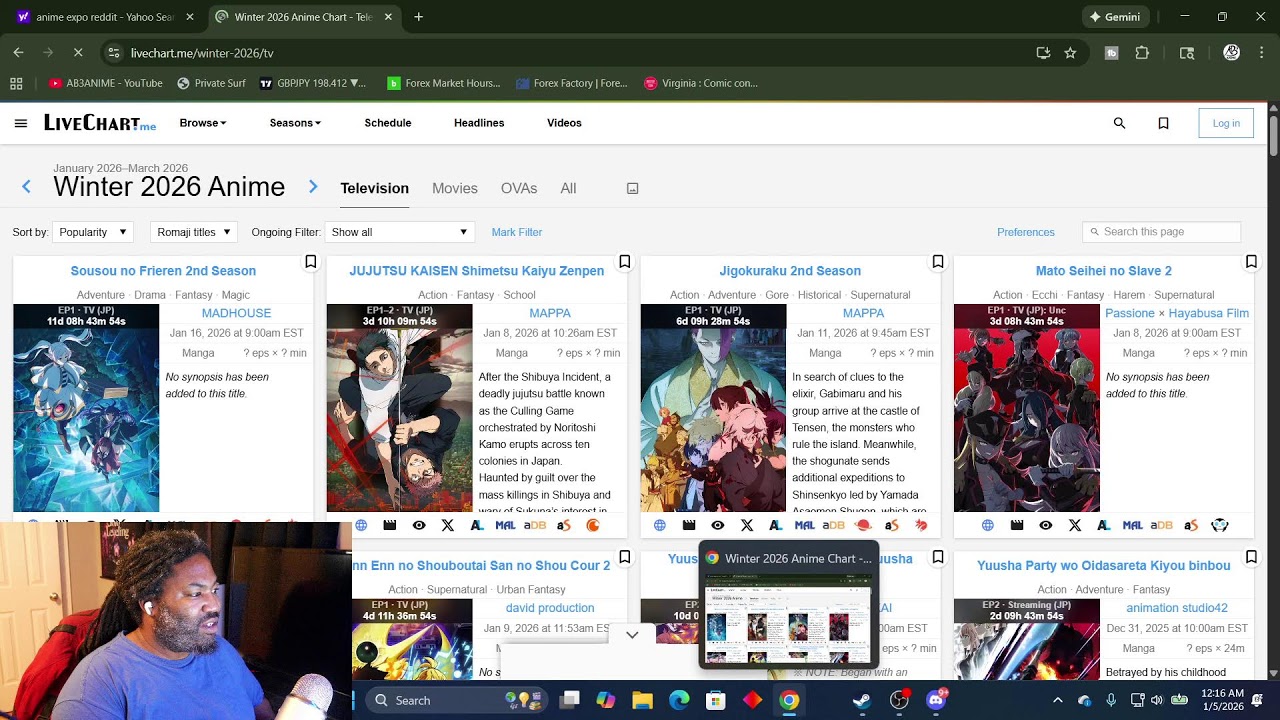
Task: Open Jujutsu Kaisen videos clapperboard icon
Action: point(390,525)
